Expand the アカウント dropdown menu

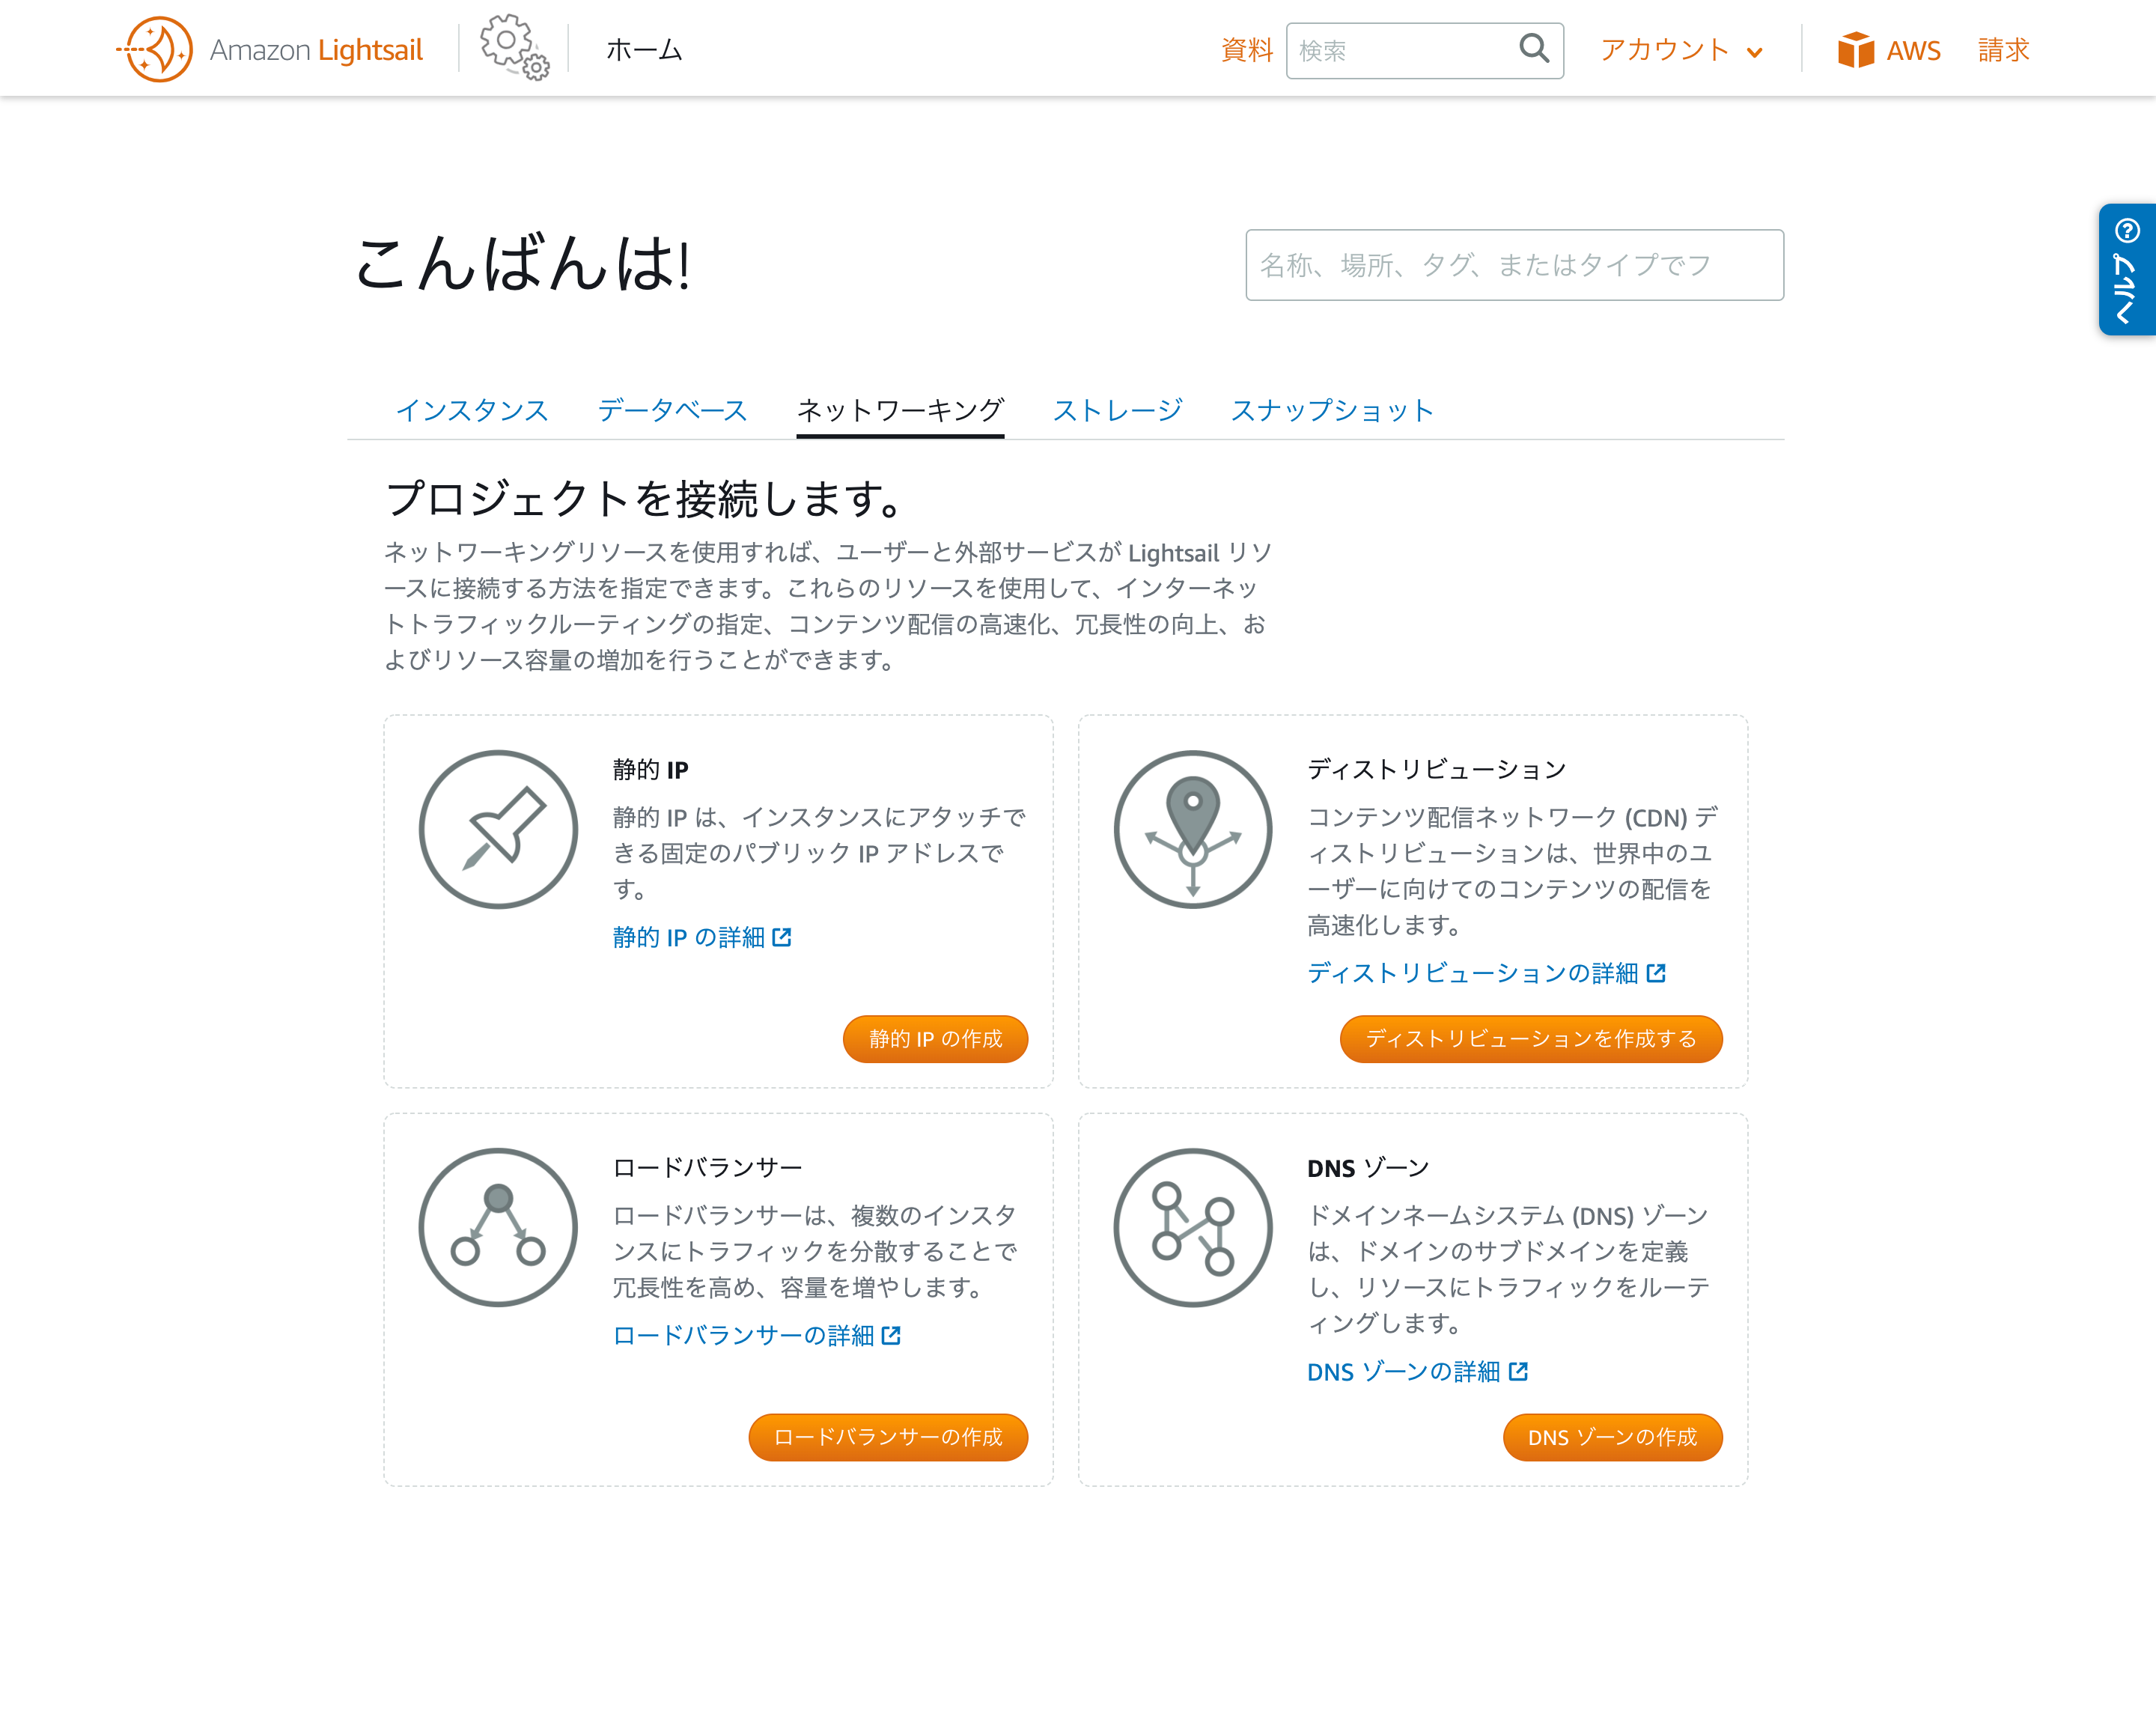click(x=1681, y=50)
